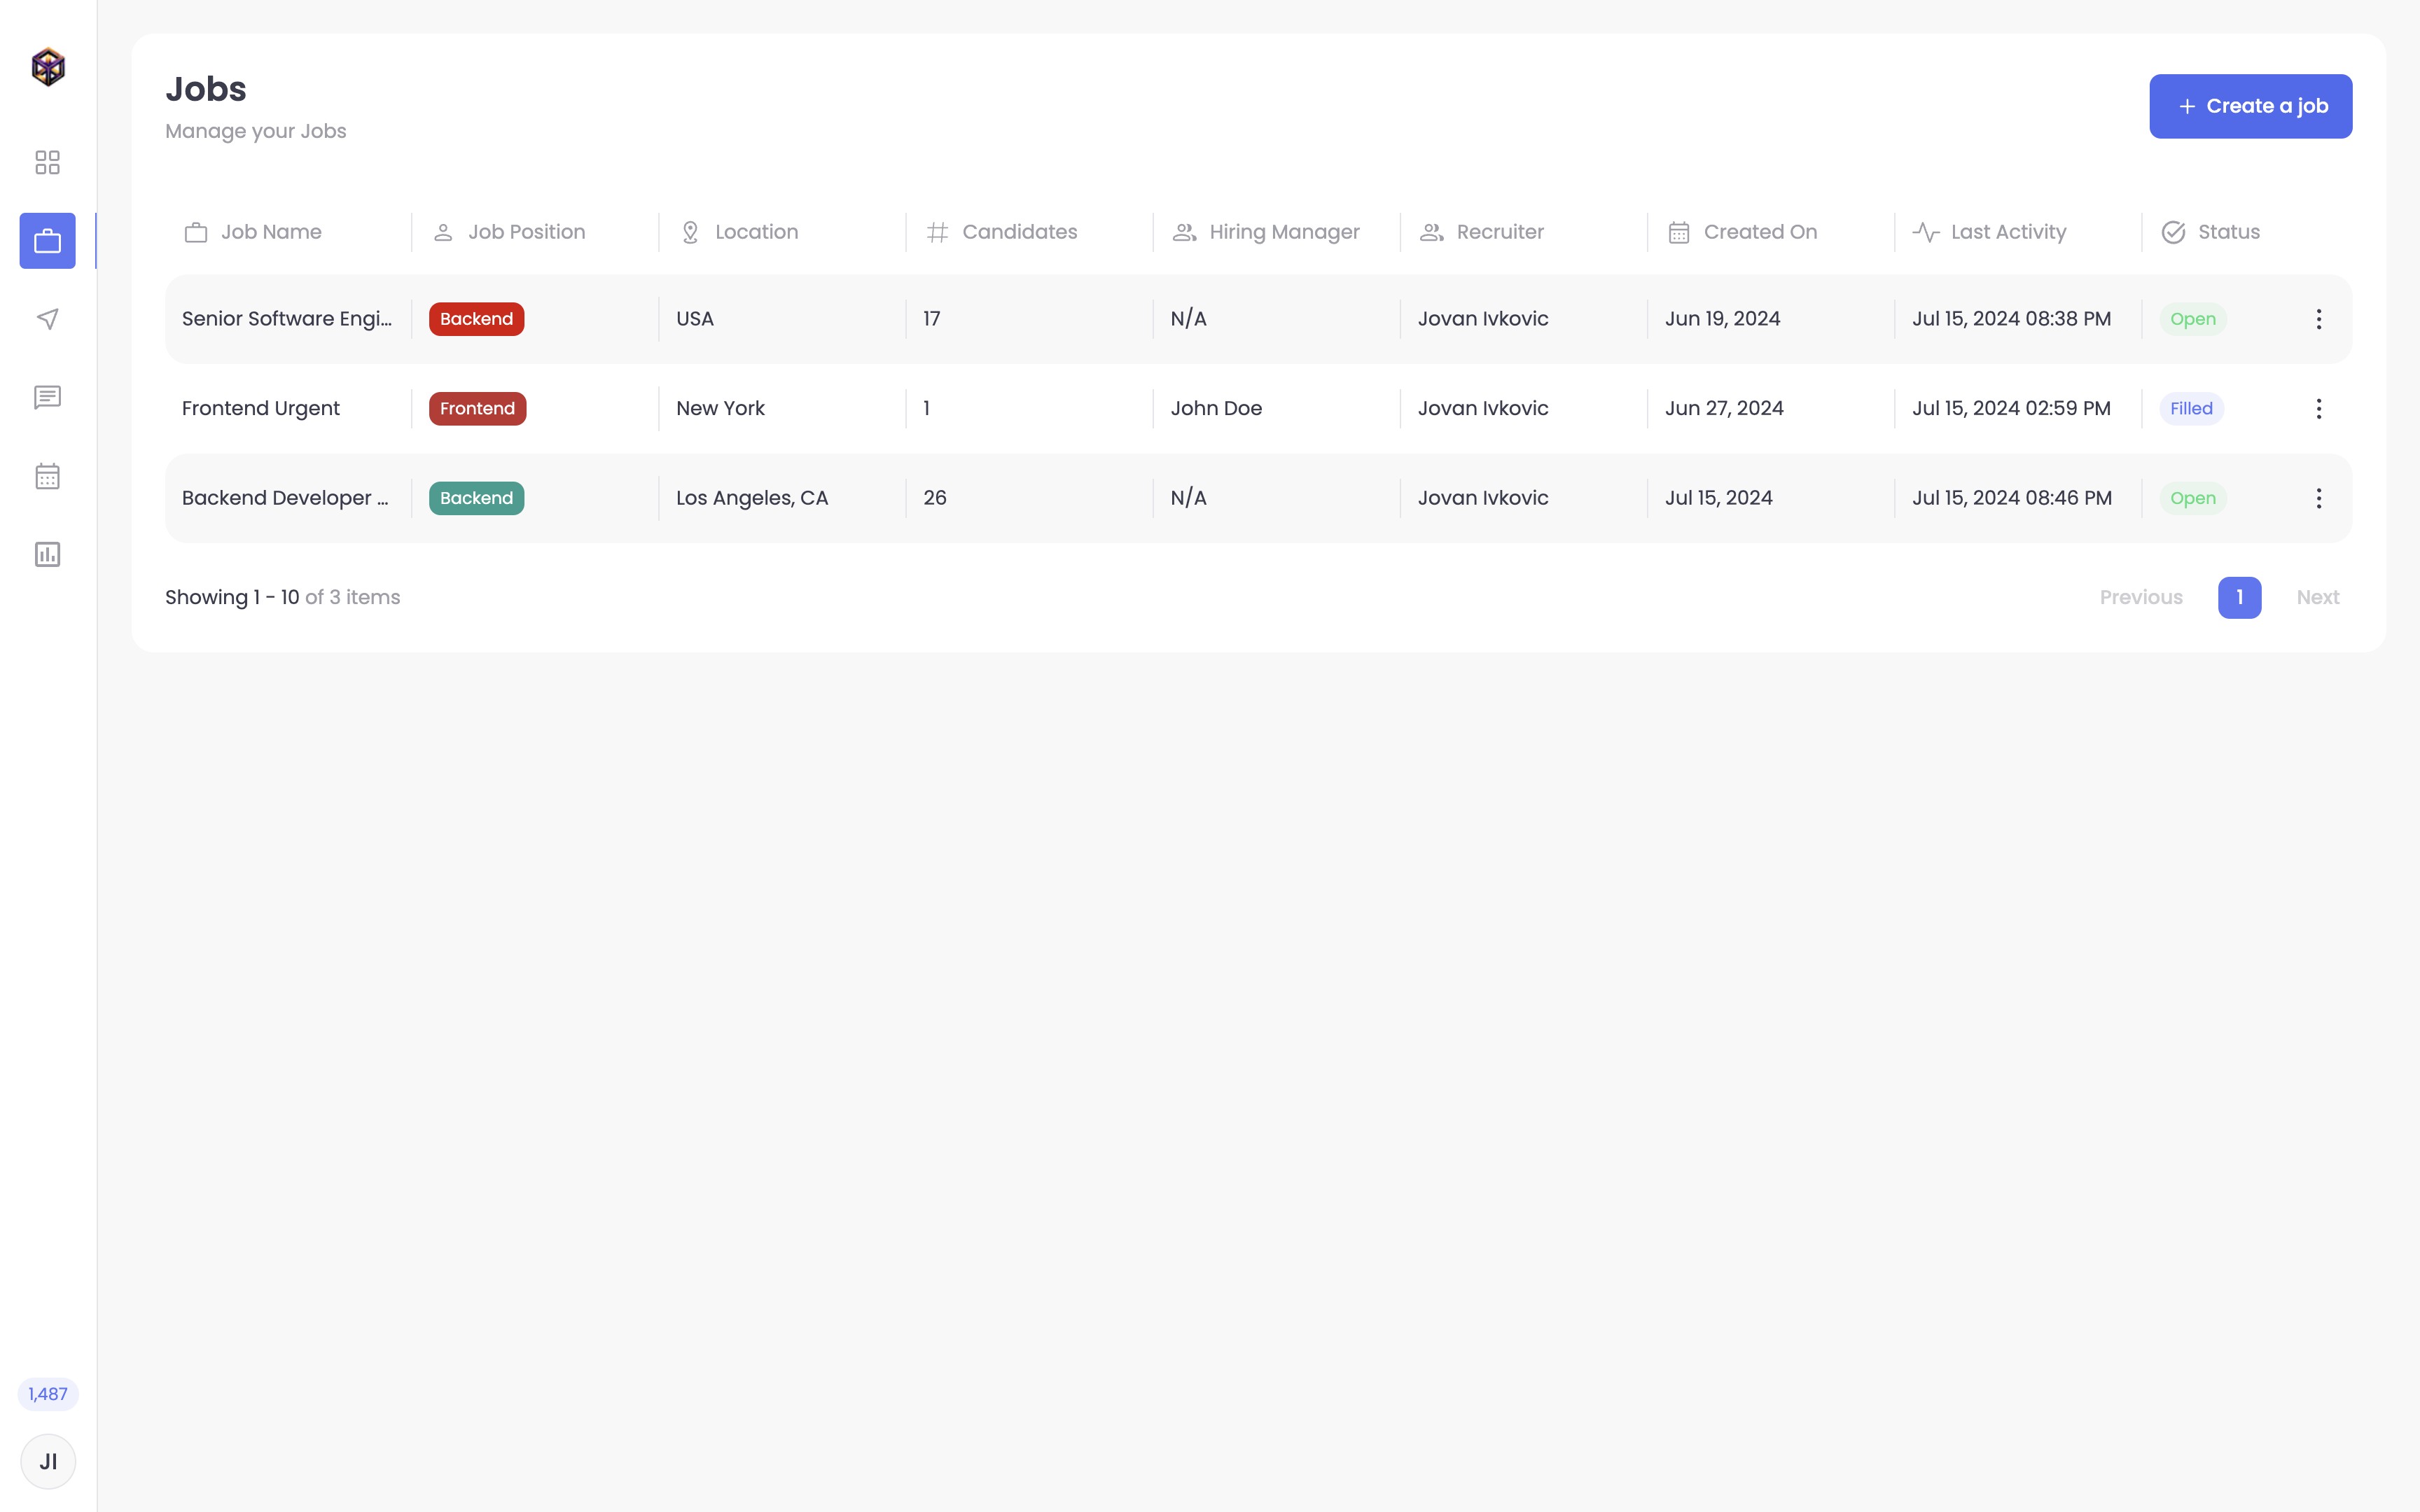Select page 1 in pagination
The image size is (2420, 1512).
click(2239, 597)
